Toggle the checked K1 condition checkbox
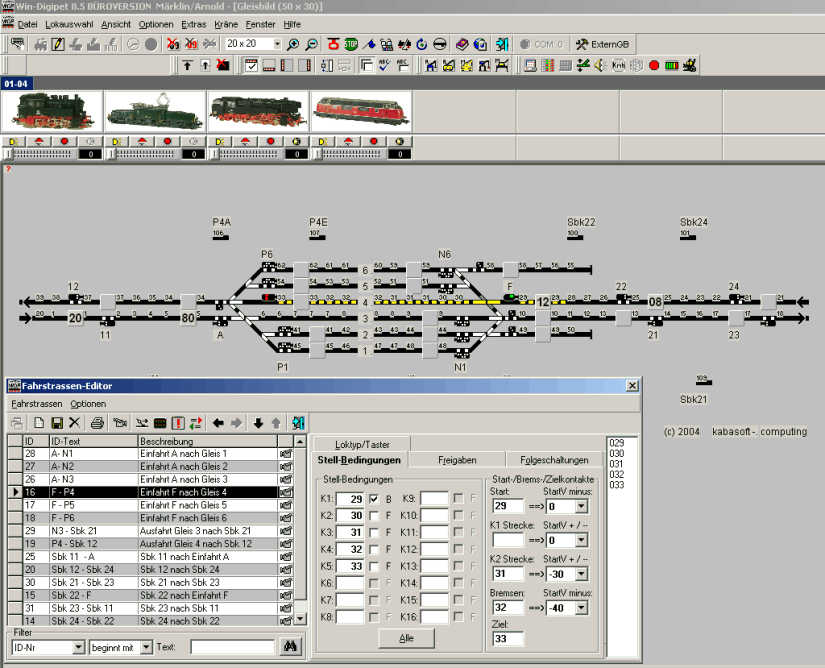Image resolution: width=825 pixels, height=668 pixels. pyautogui.click(x=374, y=498)
